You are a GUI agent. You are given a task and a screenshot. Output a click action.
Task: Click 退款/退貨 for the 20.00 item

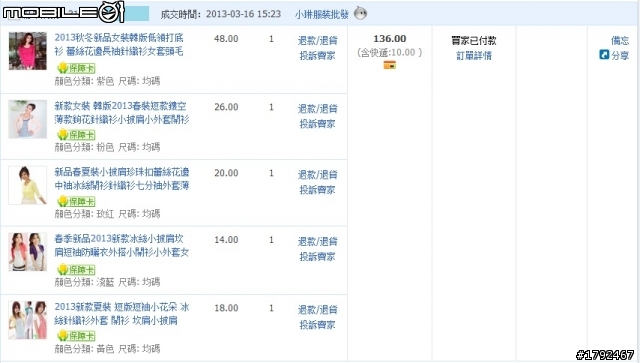[x=318, y=175]
